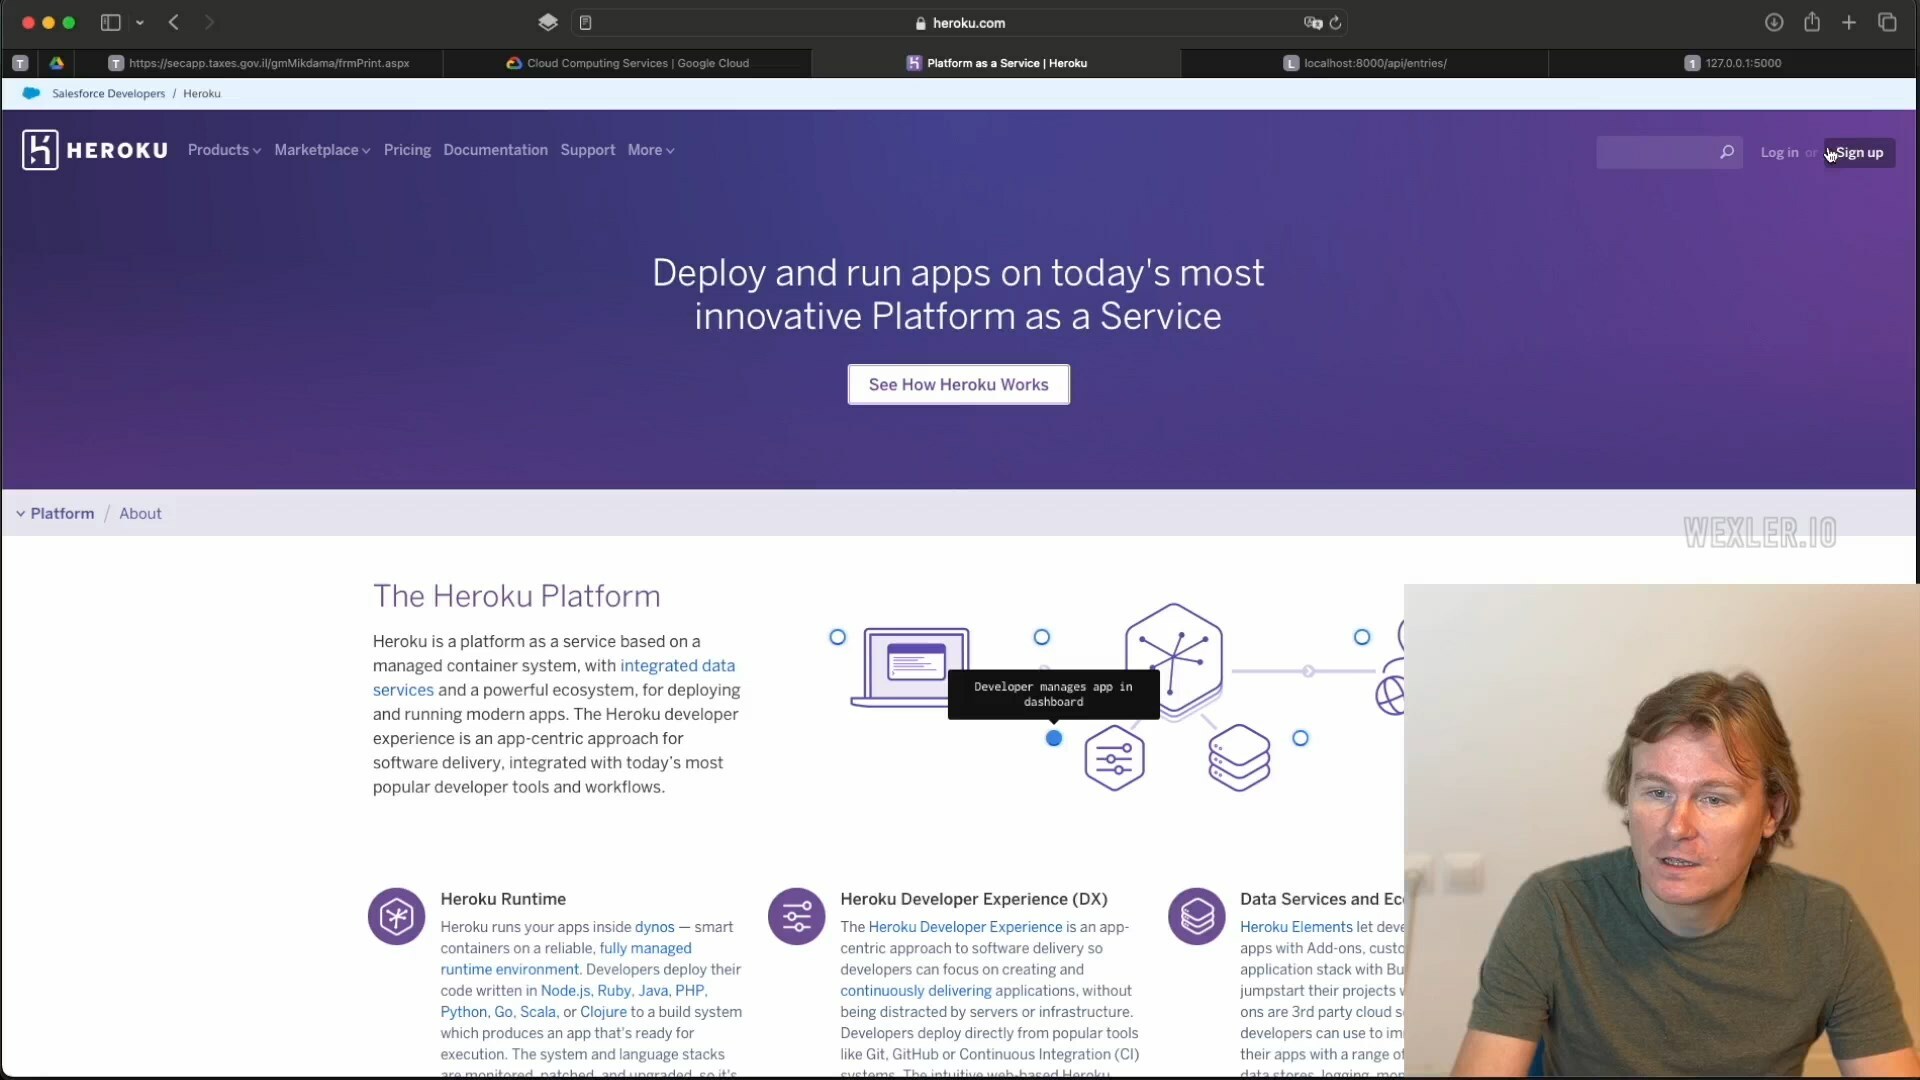Click See How Heroku Works button
This screenshot has width=1920, height=1080.
958,384
